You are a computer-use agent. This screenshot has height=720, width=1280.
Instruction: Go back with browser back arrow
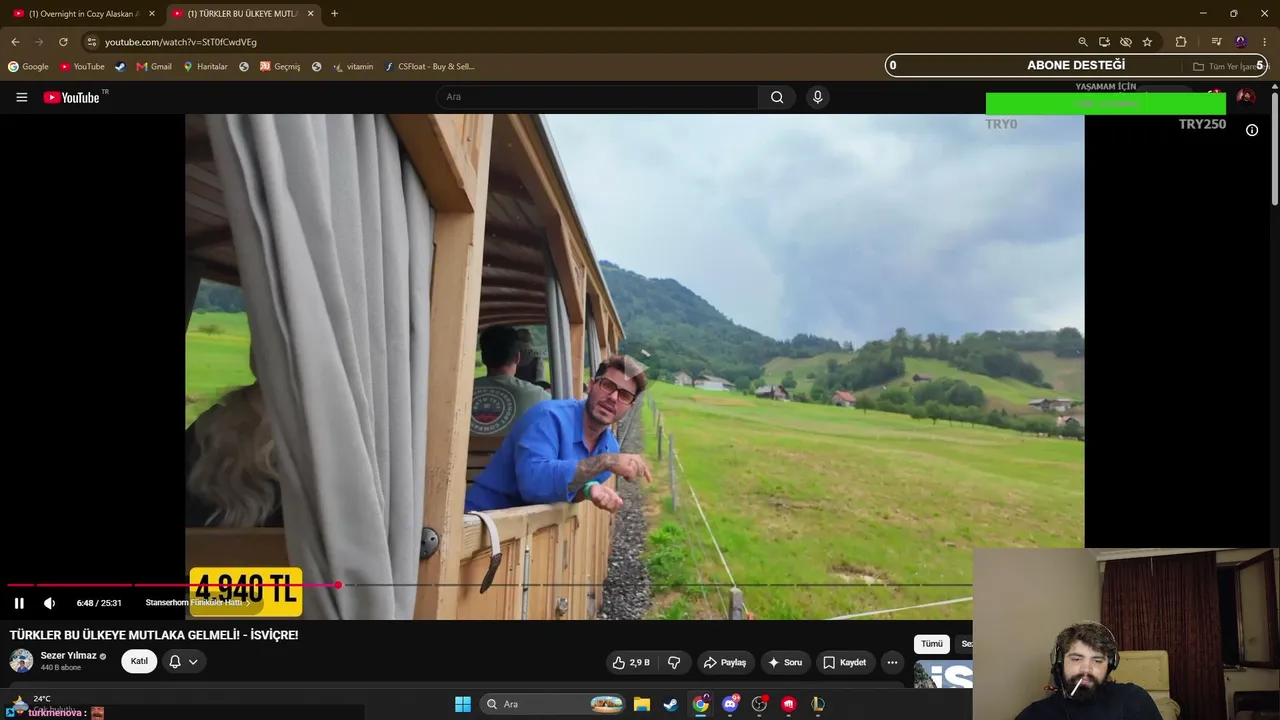pos(15,42)
